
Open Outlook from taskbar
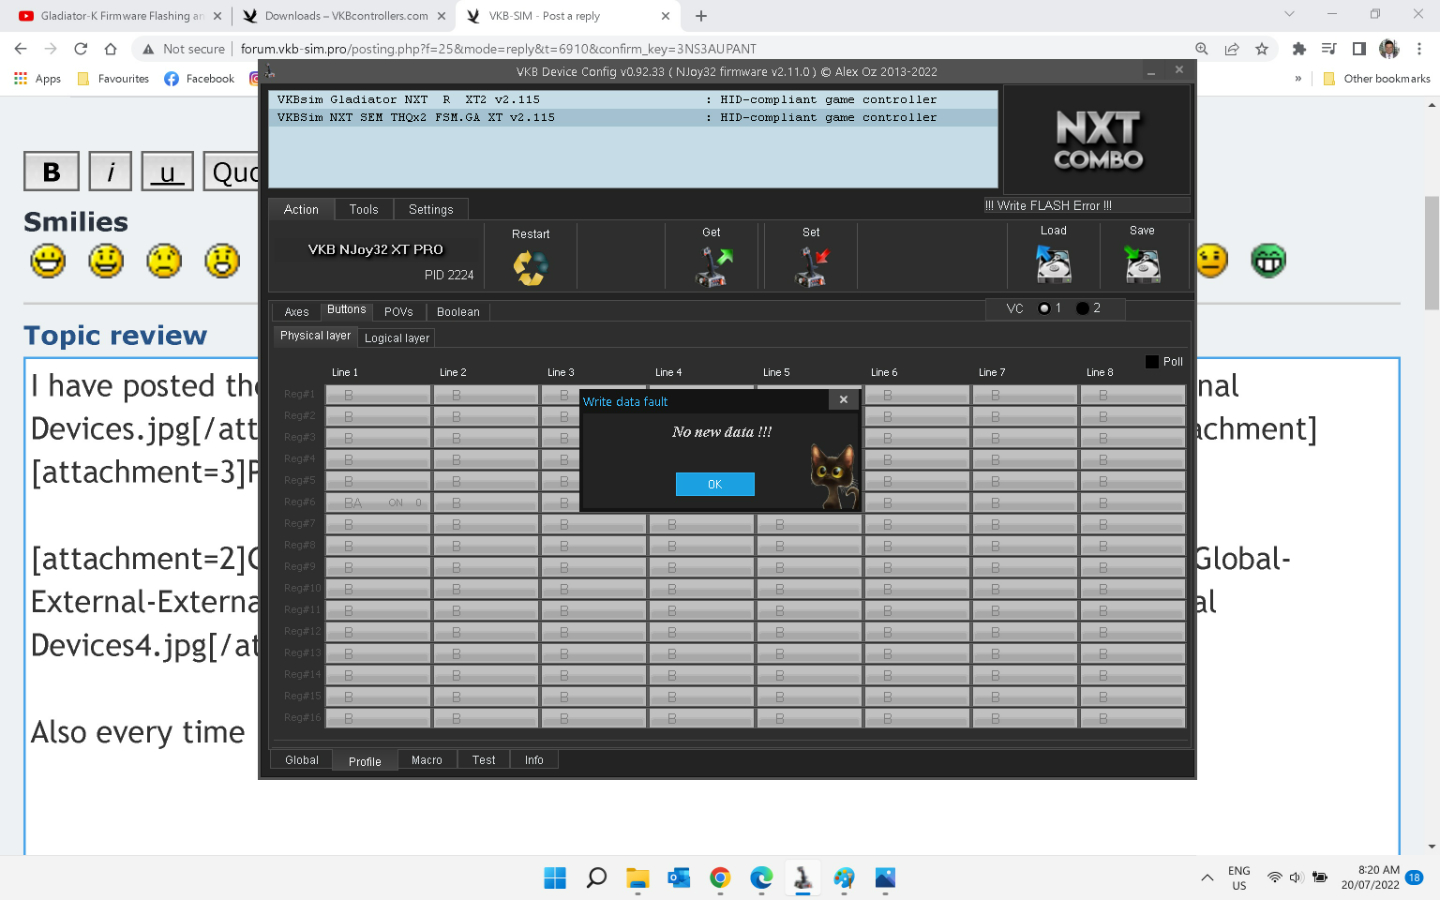point(679,878)
